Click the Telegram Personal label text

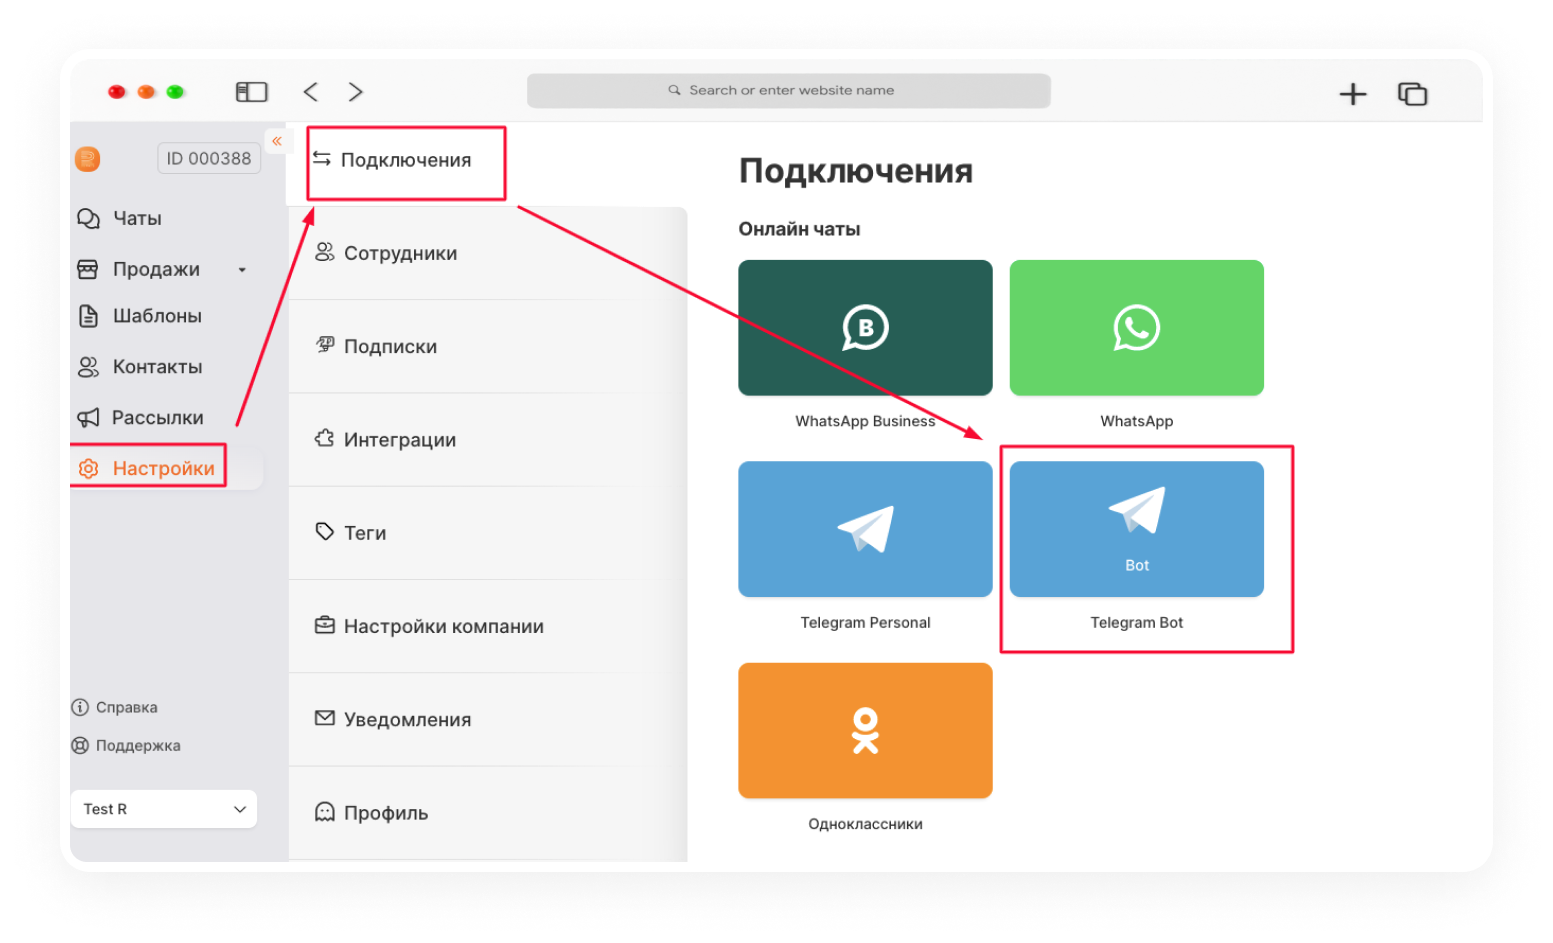[x=865, y=622]
